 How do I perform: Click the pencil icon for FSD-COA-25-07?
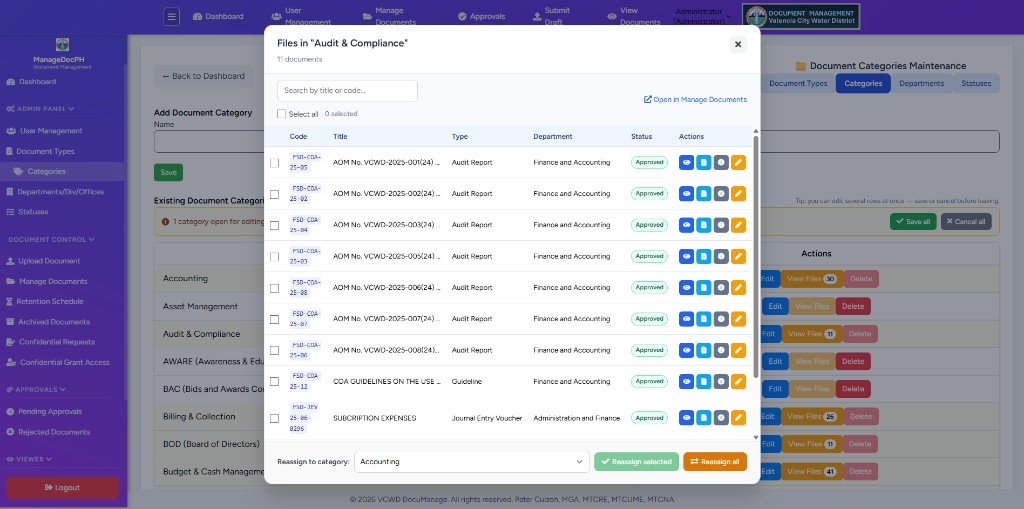[x=738, y=319]
